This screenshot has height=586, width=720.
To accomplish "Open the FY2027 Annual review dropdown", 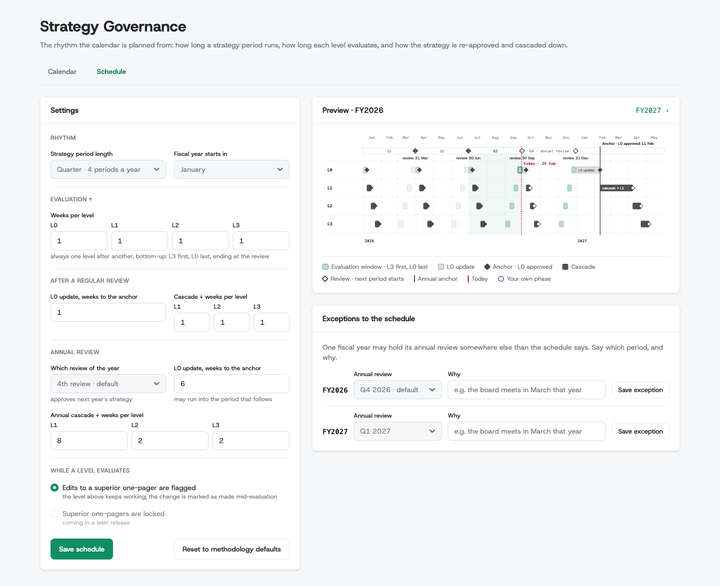I will tap(397, 431).
